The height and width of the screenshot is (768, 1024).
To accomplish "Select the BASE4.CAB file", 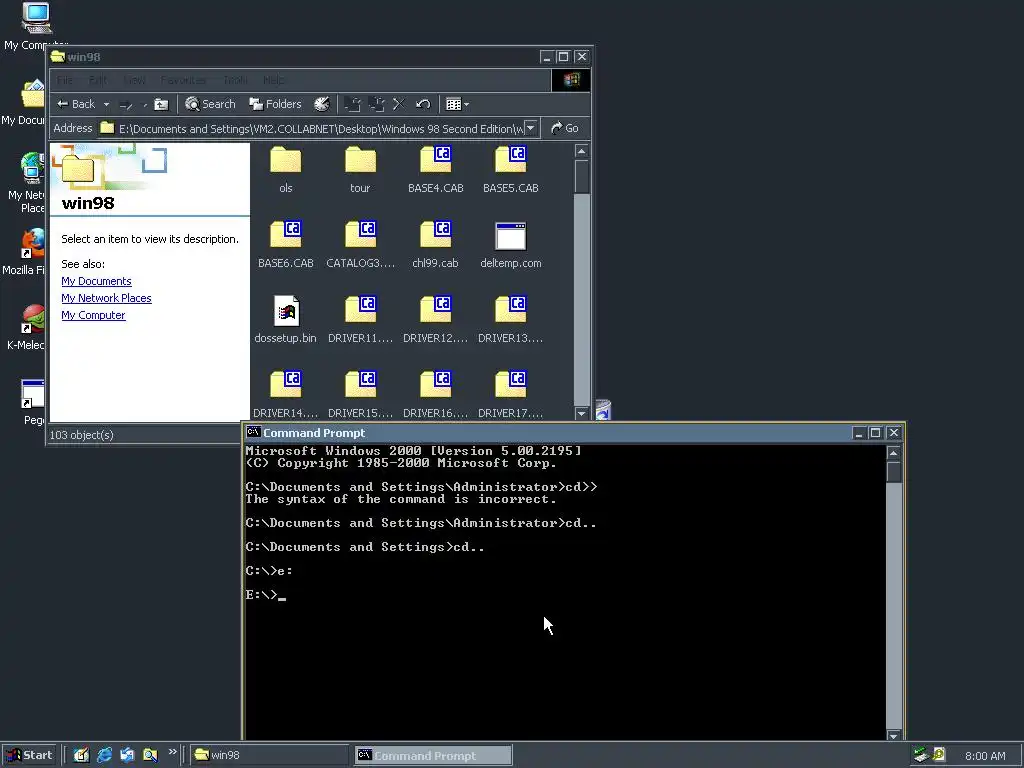I will pyautogui.click(x=436, y=169).
